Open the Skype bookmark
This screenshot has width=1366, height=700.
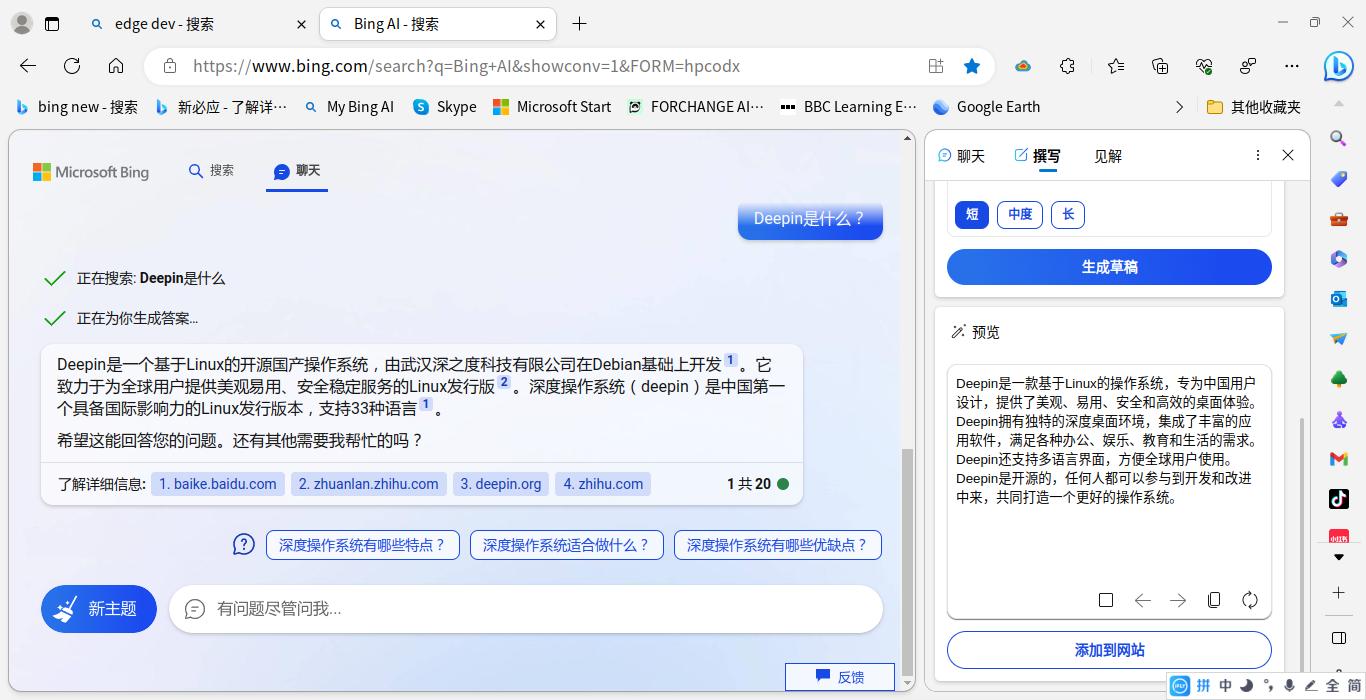[x=445, y=107]
